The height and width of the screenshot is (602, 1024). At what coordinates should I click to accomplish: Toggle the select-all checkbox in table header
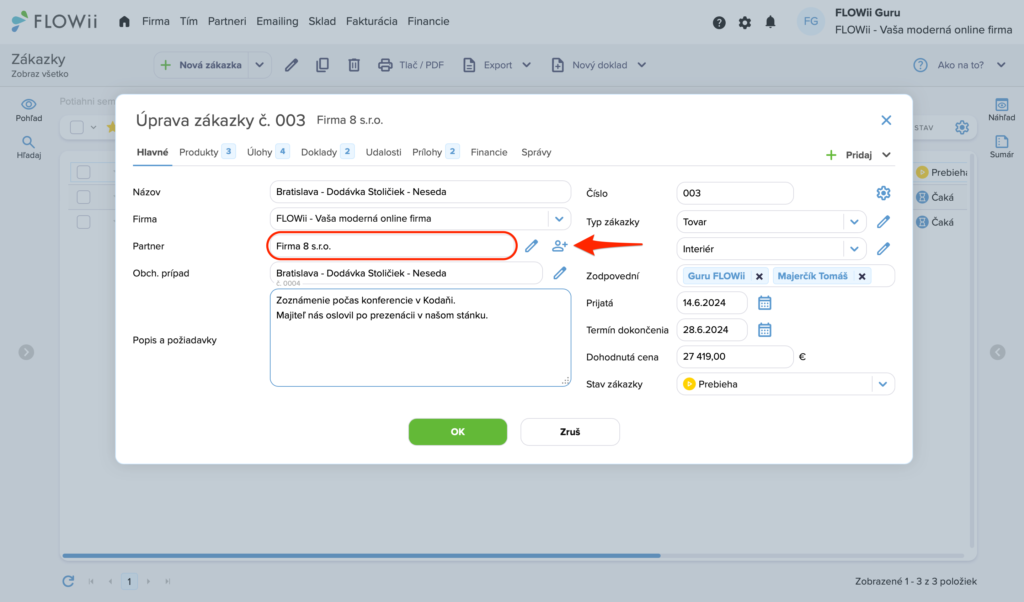[x=77, y=127]
